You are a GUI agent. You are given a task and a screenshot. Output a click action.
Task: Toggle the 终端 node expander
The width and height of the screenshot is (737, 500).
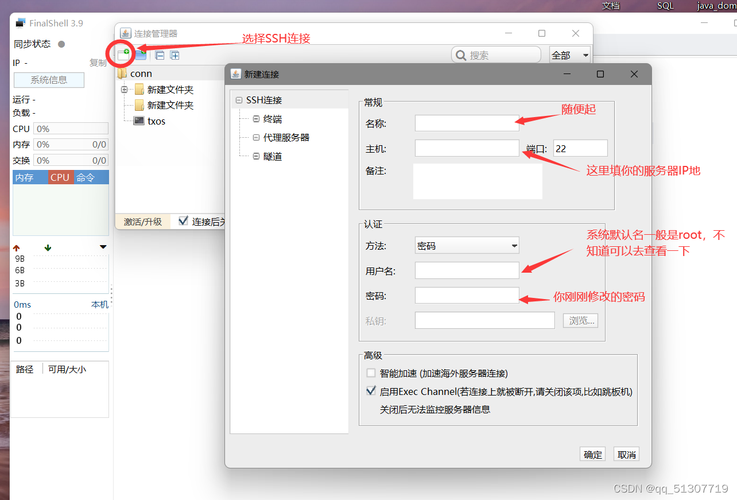[x=256, y=119]
